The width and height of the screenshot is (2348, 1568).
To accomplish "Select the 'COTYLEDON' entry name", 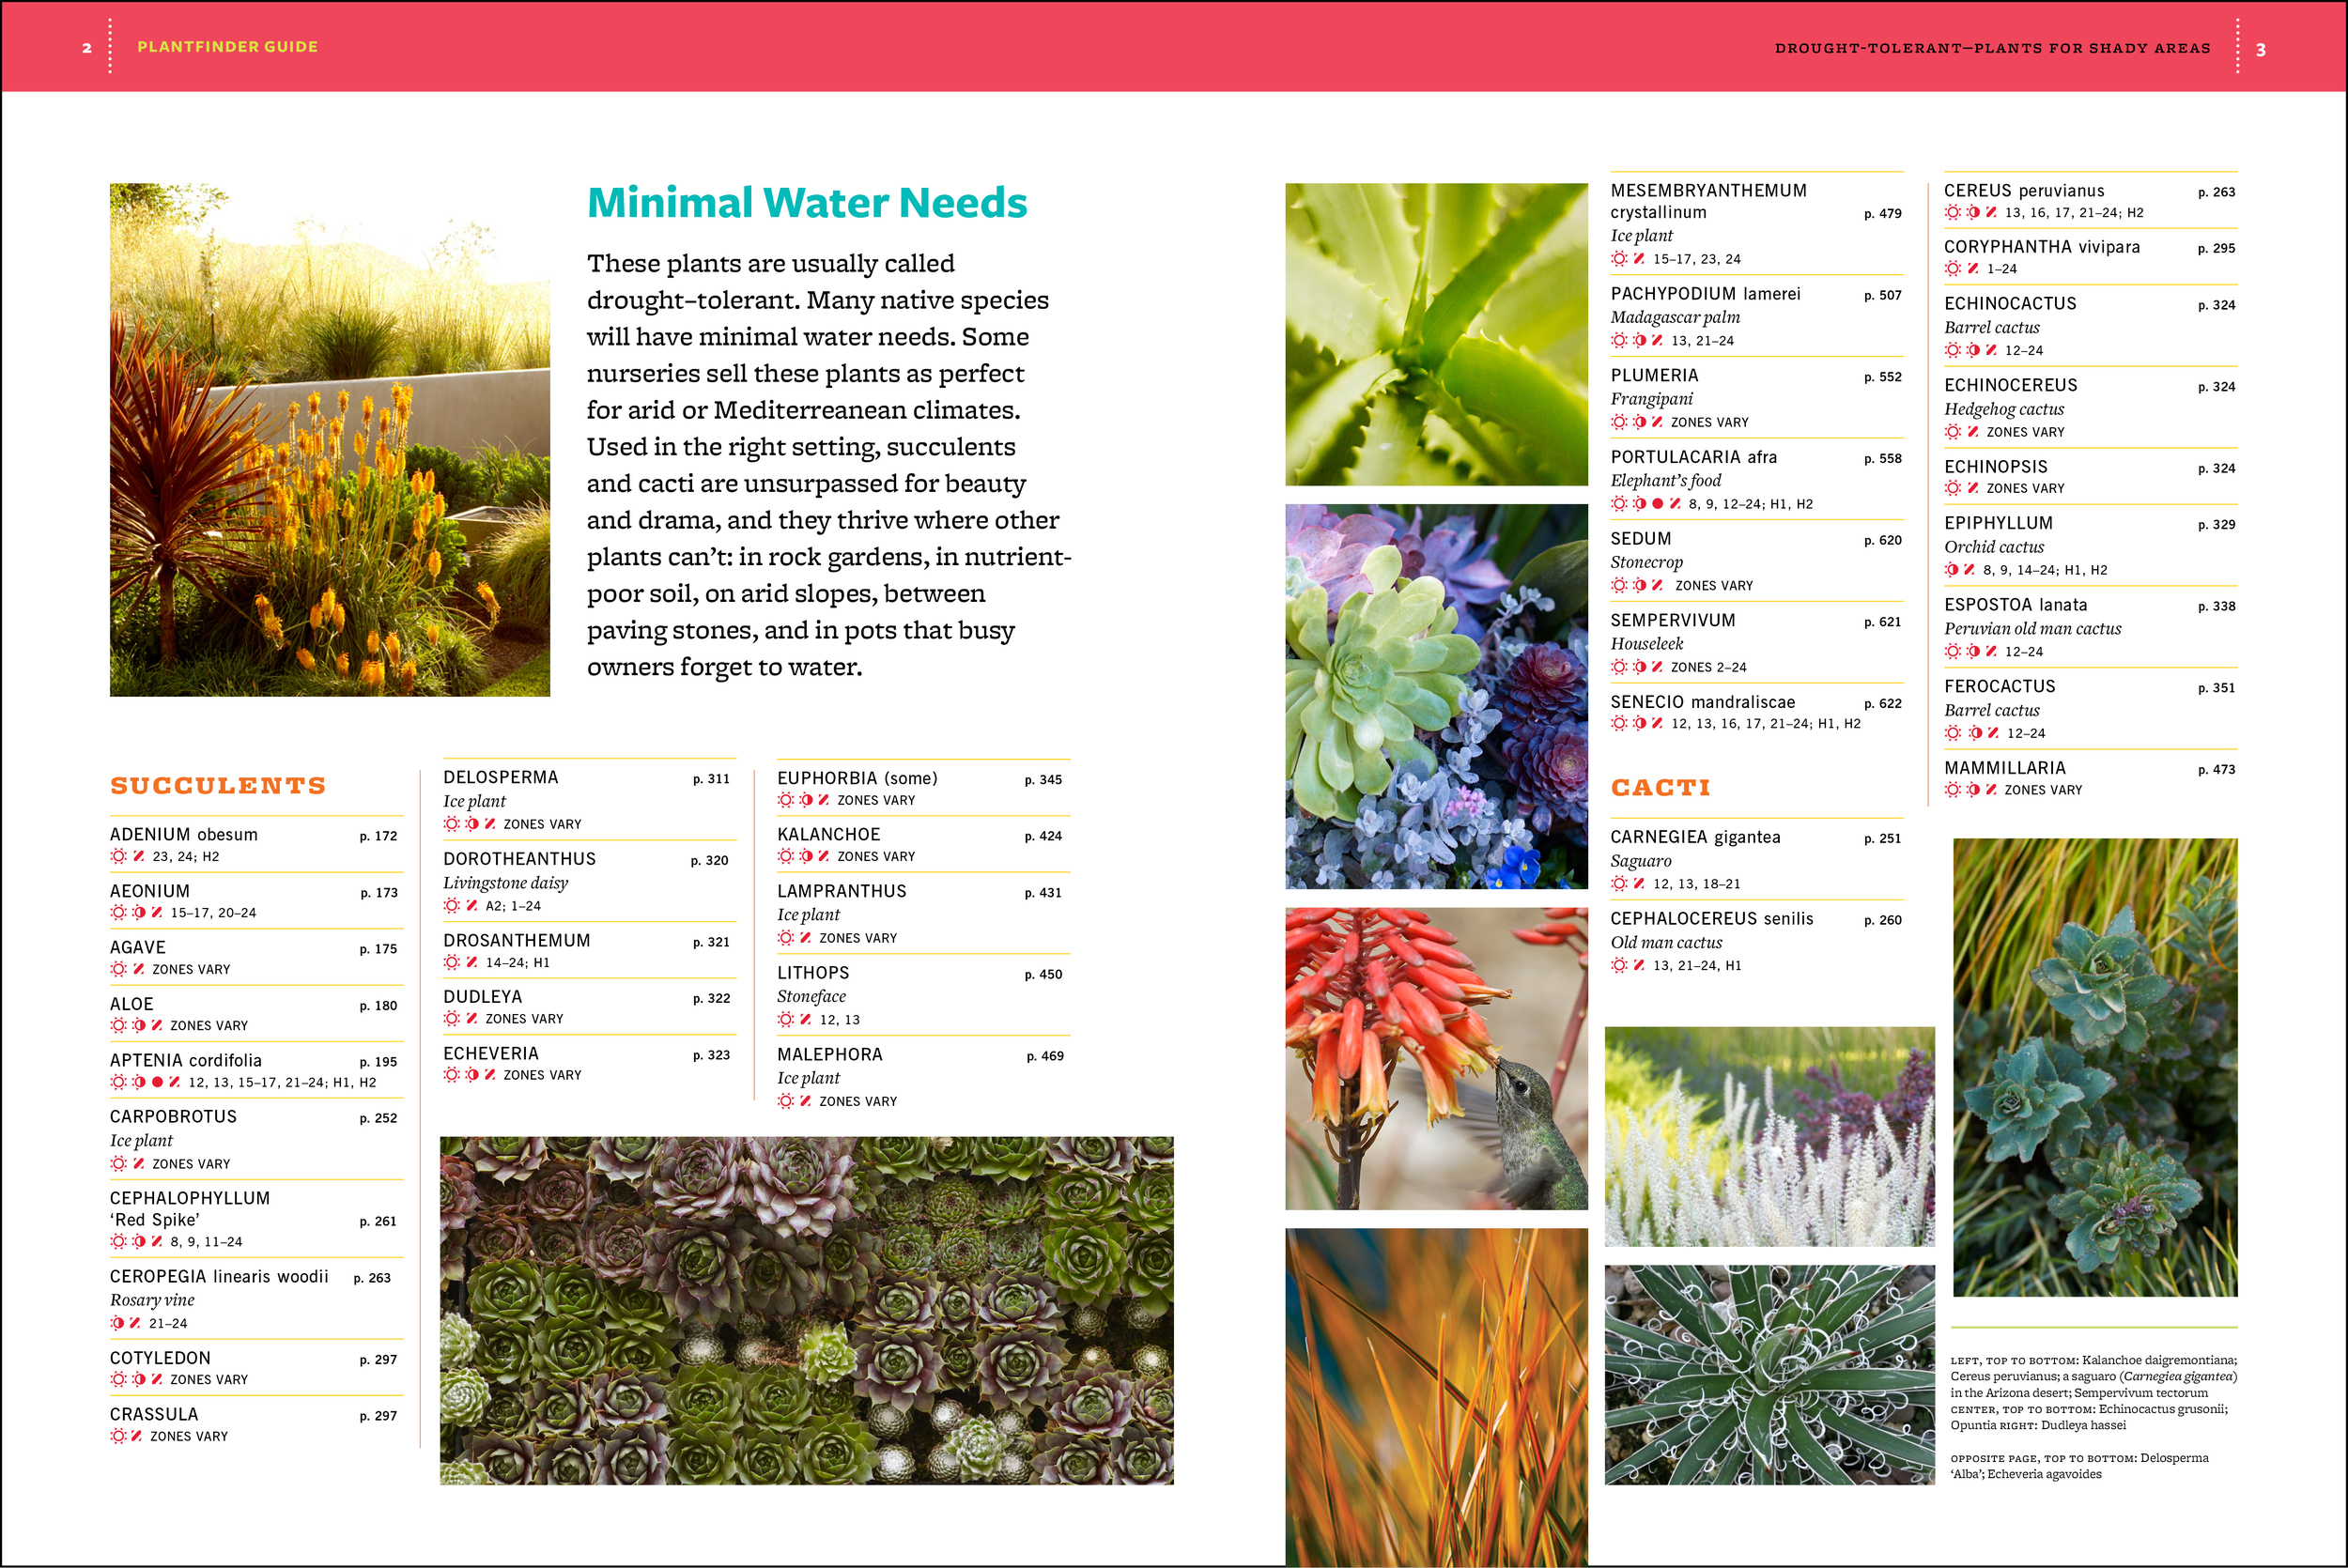I will point(161,1358).
